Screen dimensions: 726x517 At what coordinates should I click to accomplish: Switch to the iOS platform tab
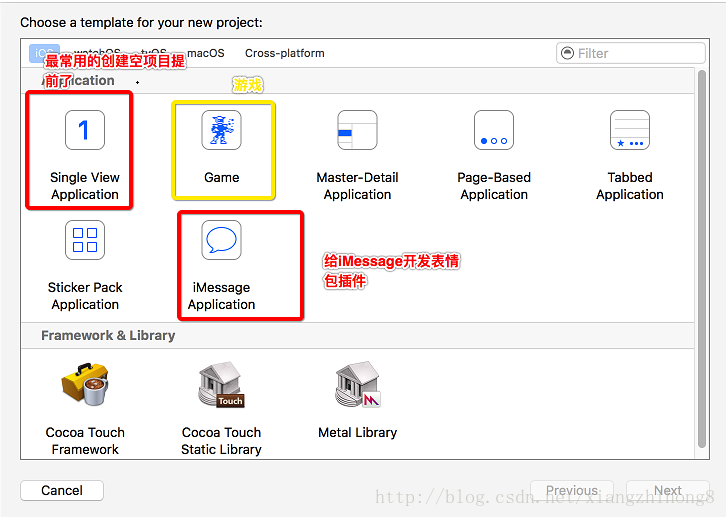(44, 53)
